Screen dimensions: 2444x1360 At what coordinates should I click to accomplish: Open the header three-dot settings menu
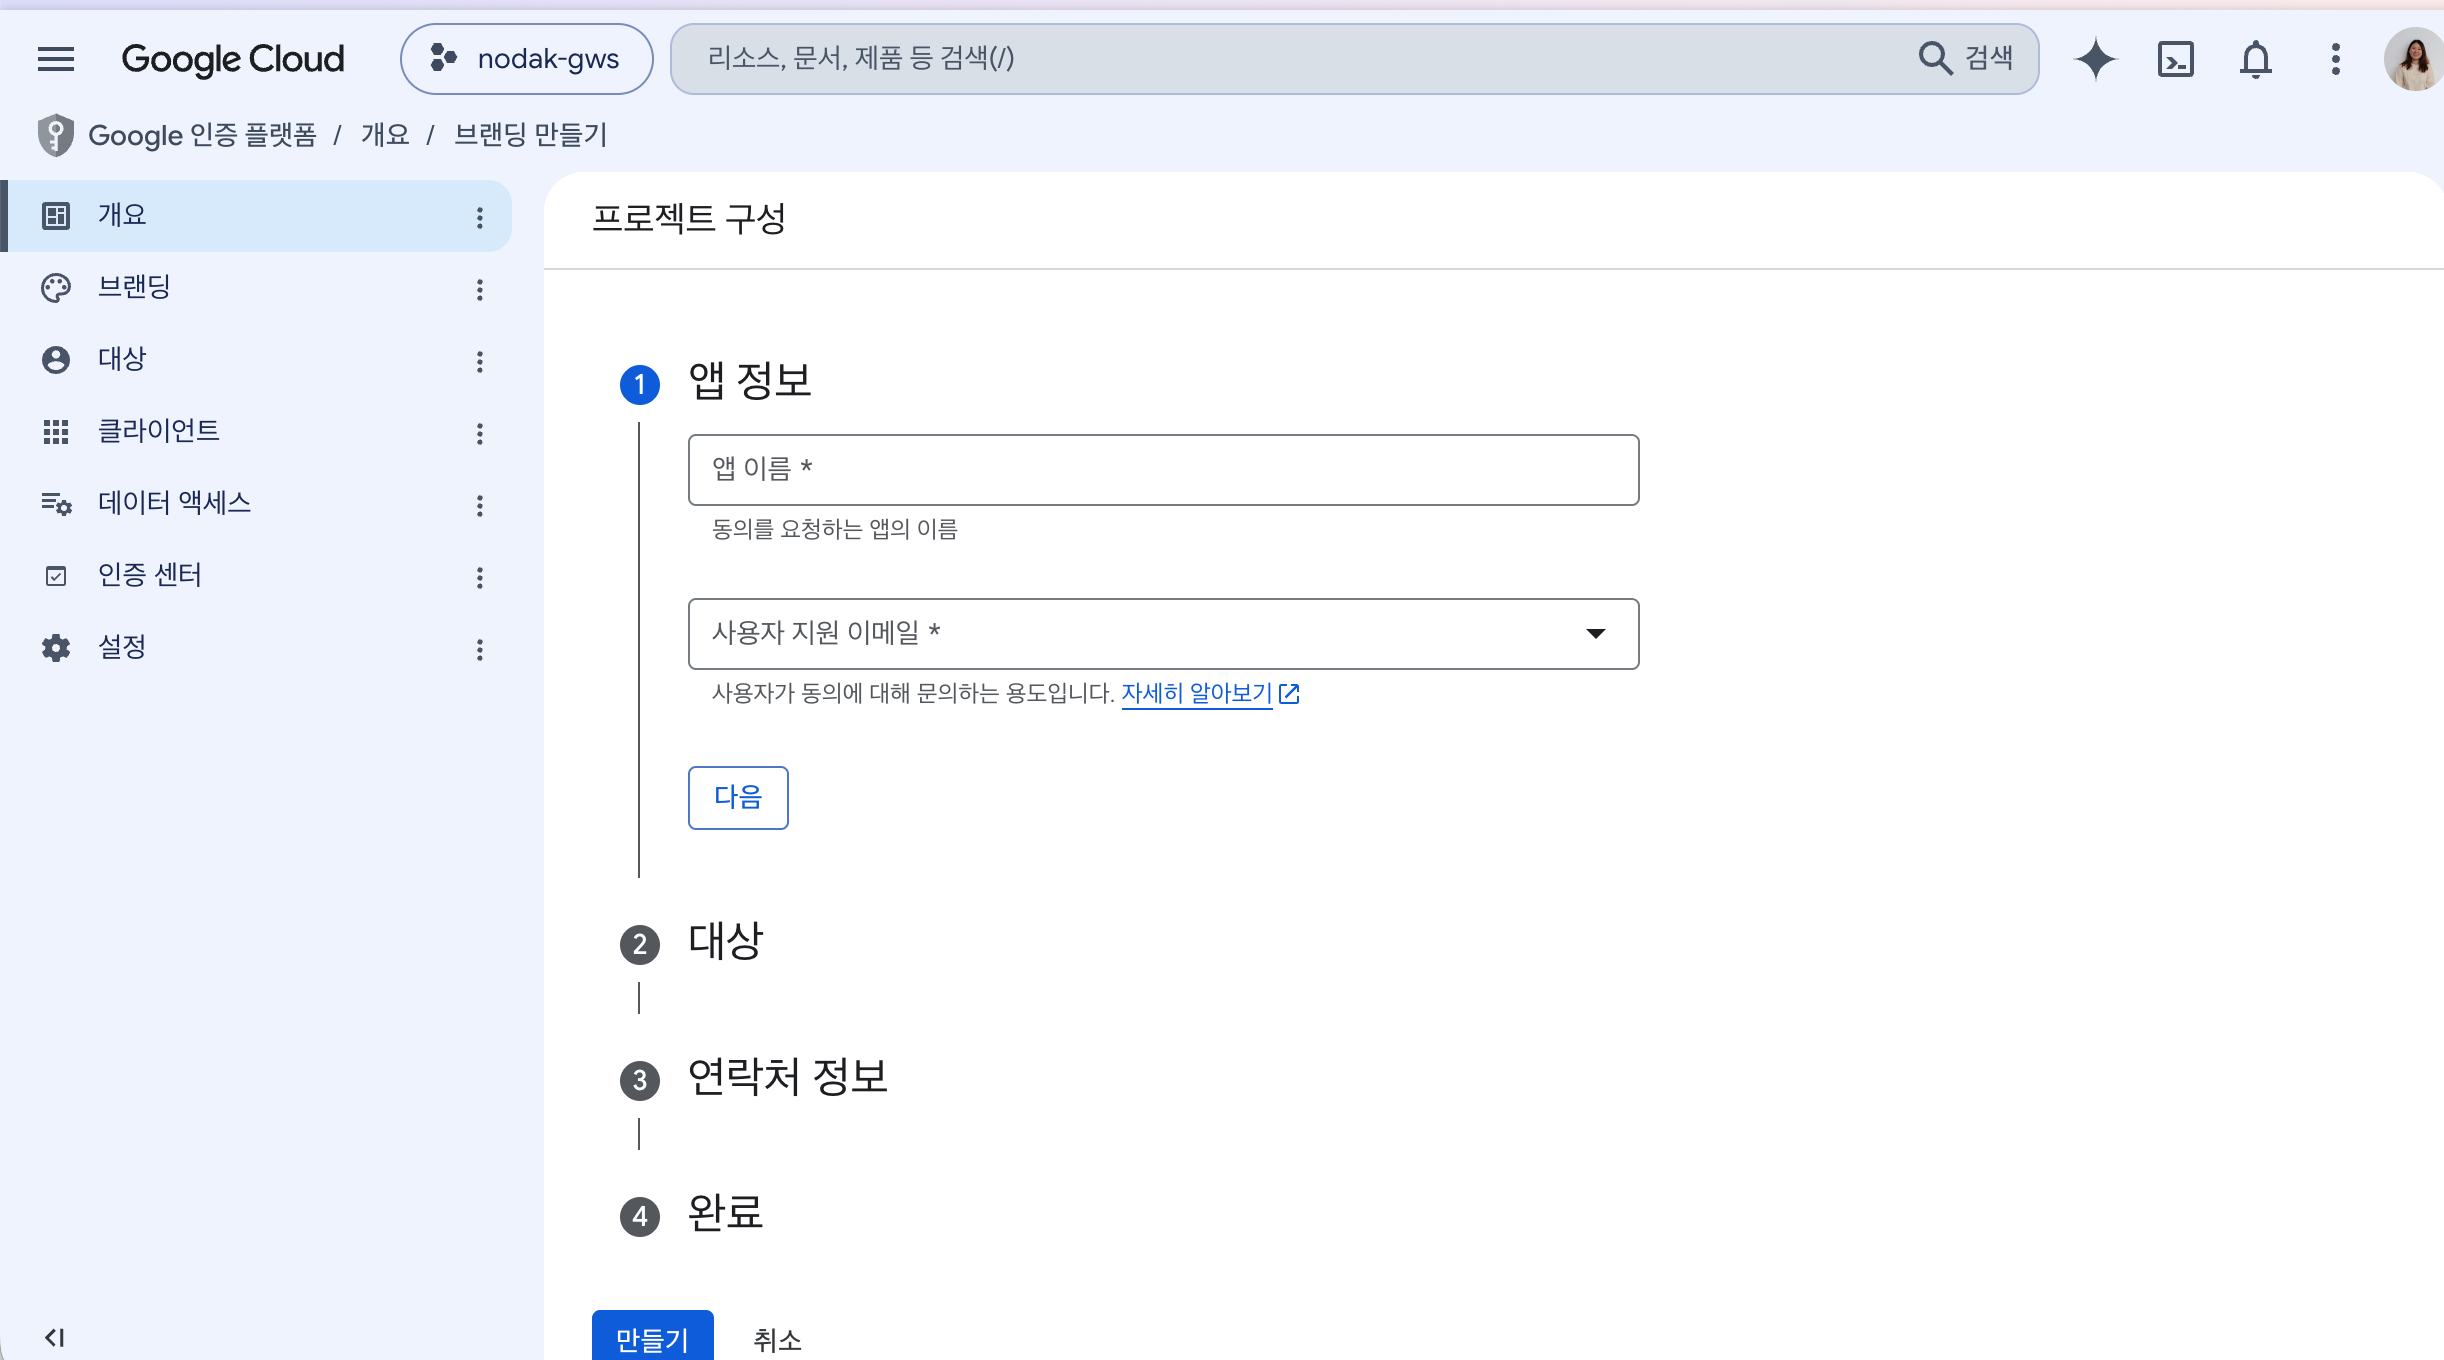click(x=2336, y=59)
